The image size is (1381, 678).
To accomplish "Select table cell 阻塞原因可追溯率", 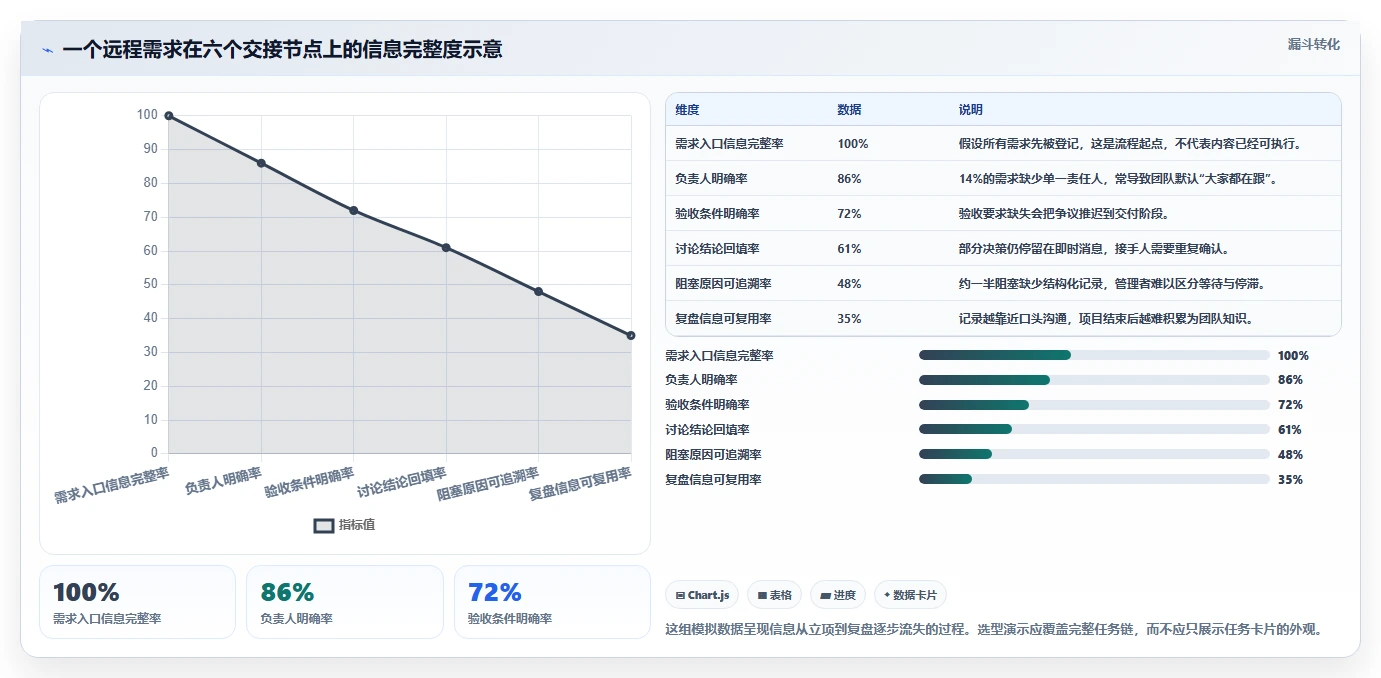I will (x=723, y=284).
